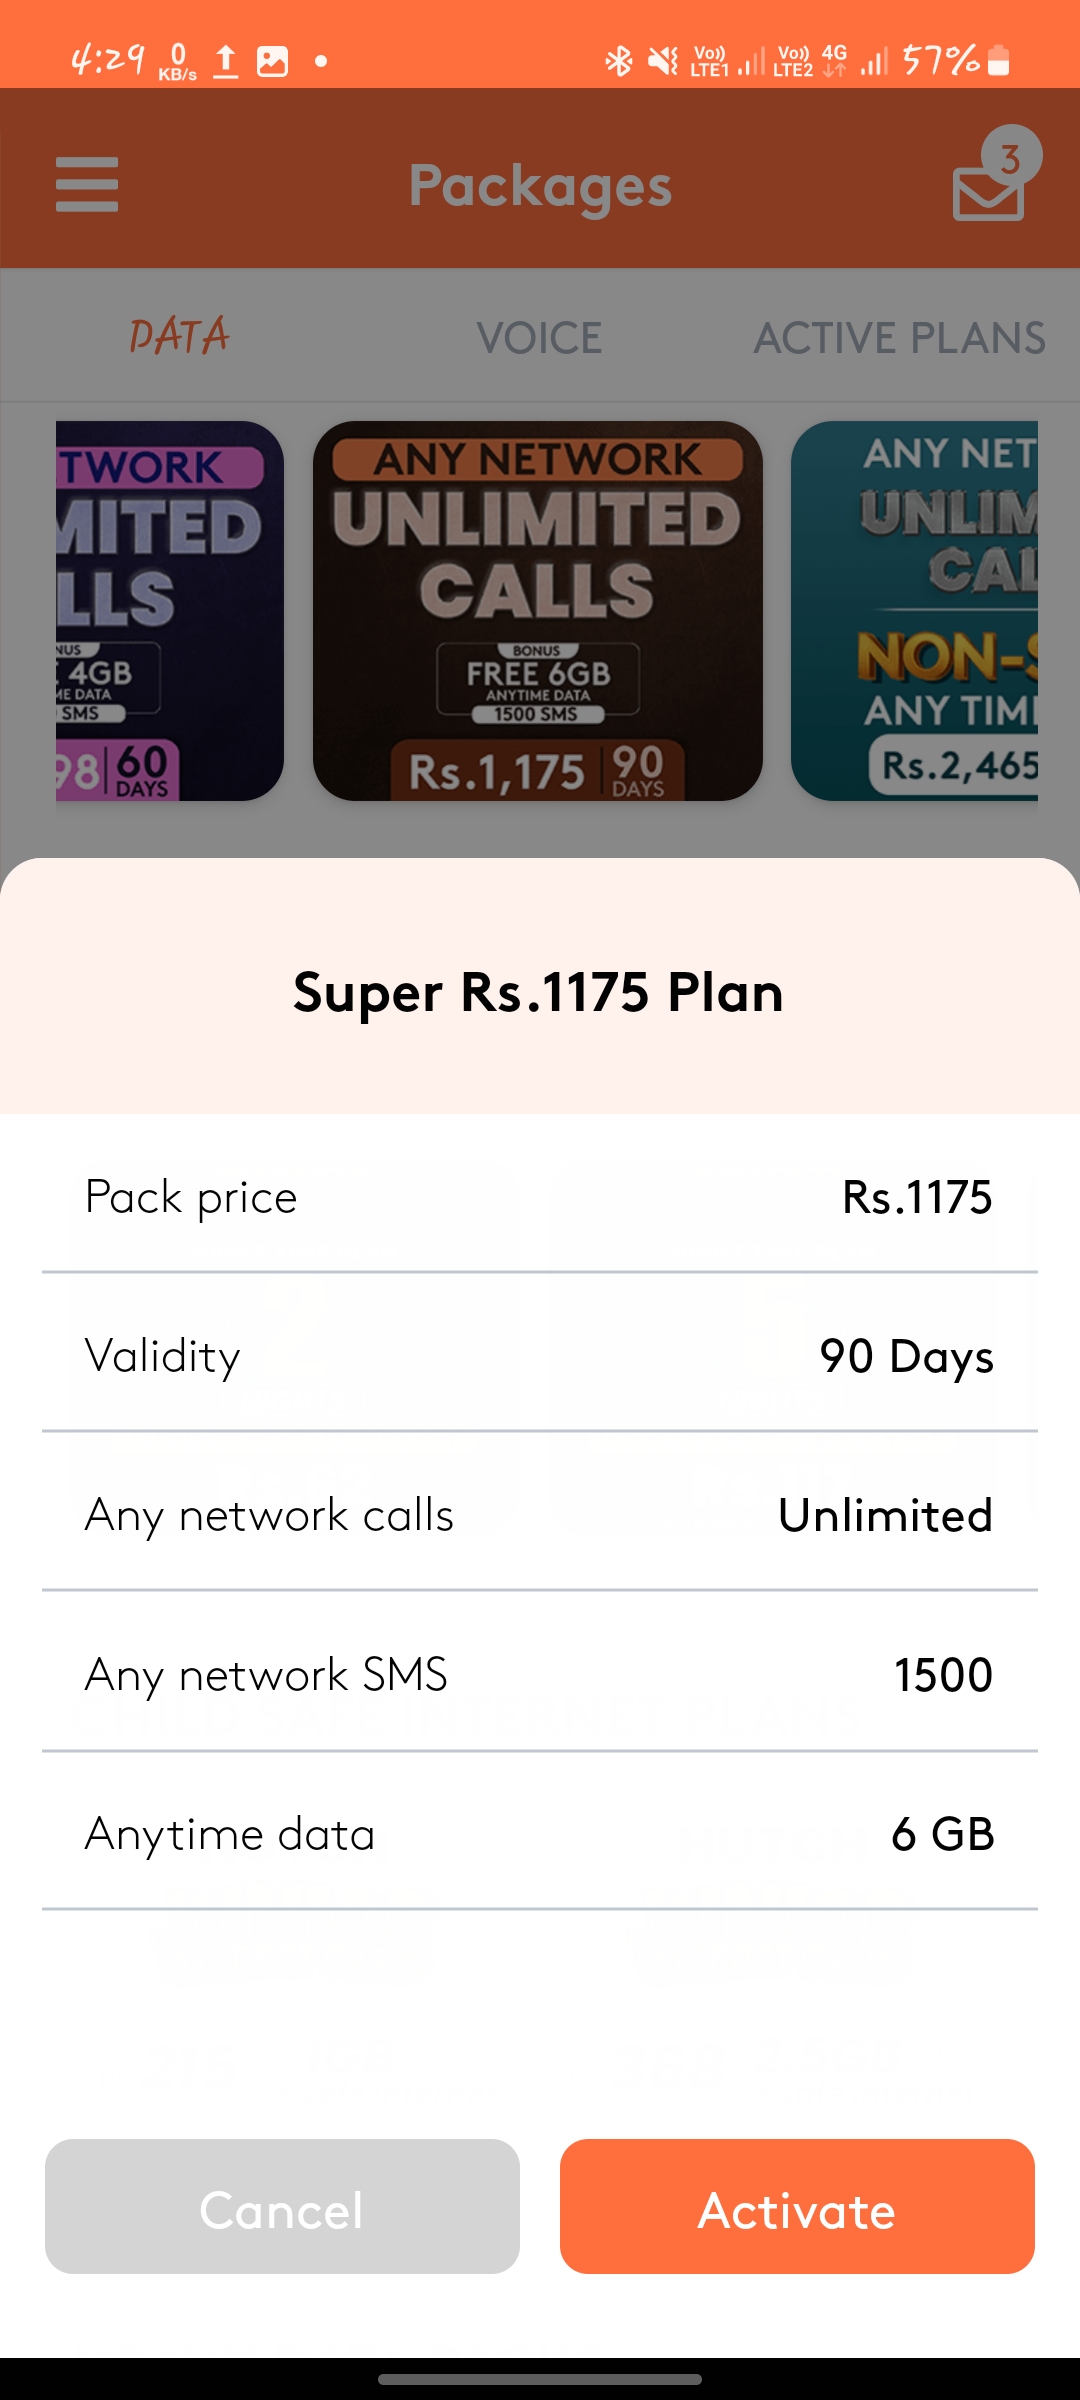Tap the muted sound status icon
1080x2400 pixels.
point(662,61)
